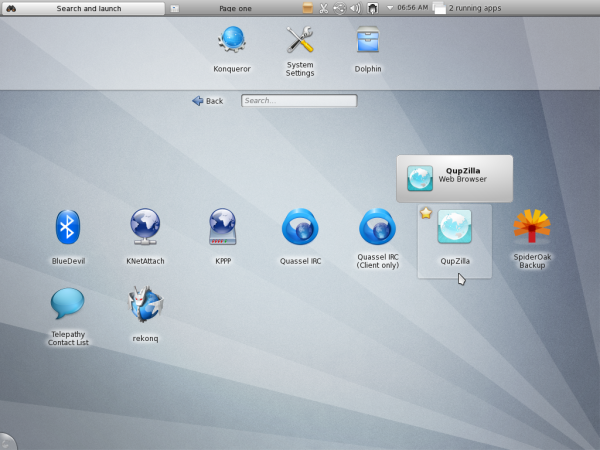
Task: Open System Settings from favorites
Action: [x=300, y=51]
